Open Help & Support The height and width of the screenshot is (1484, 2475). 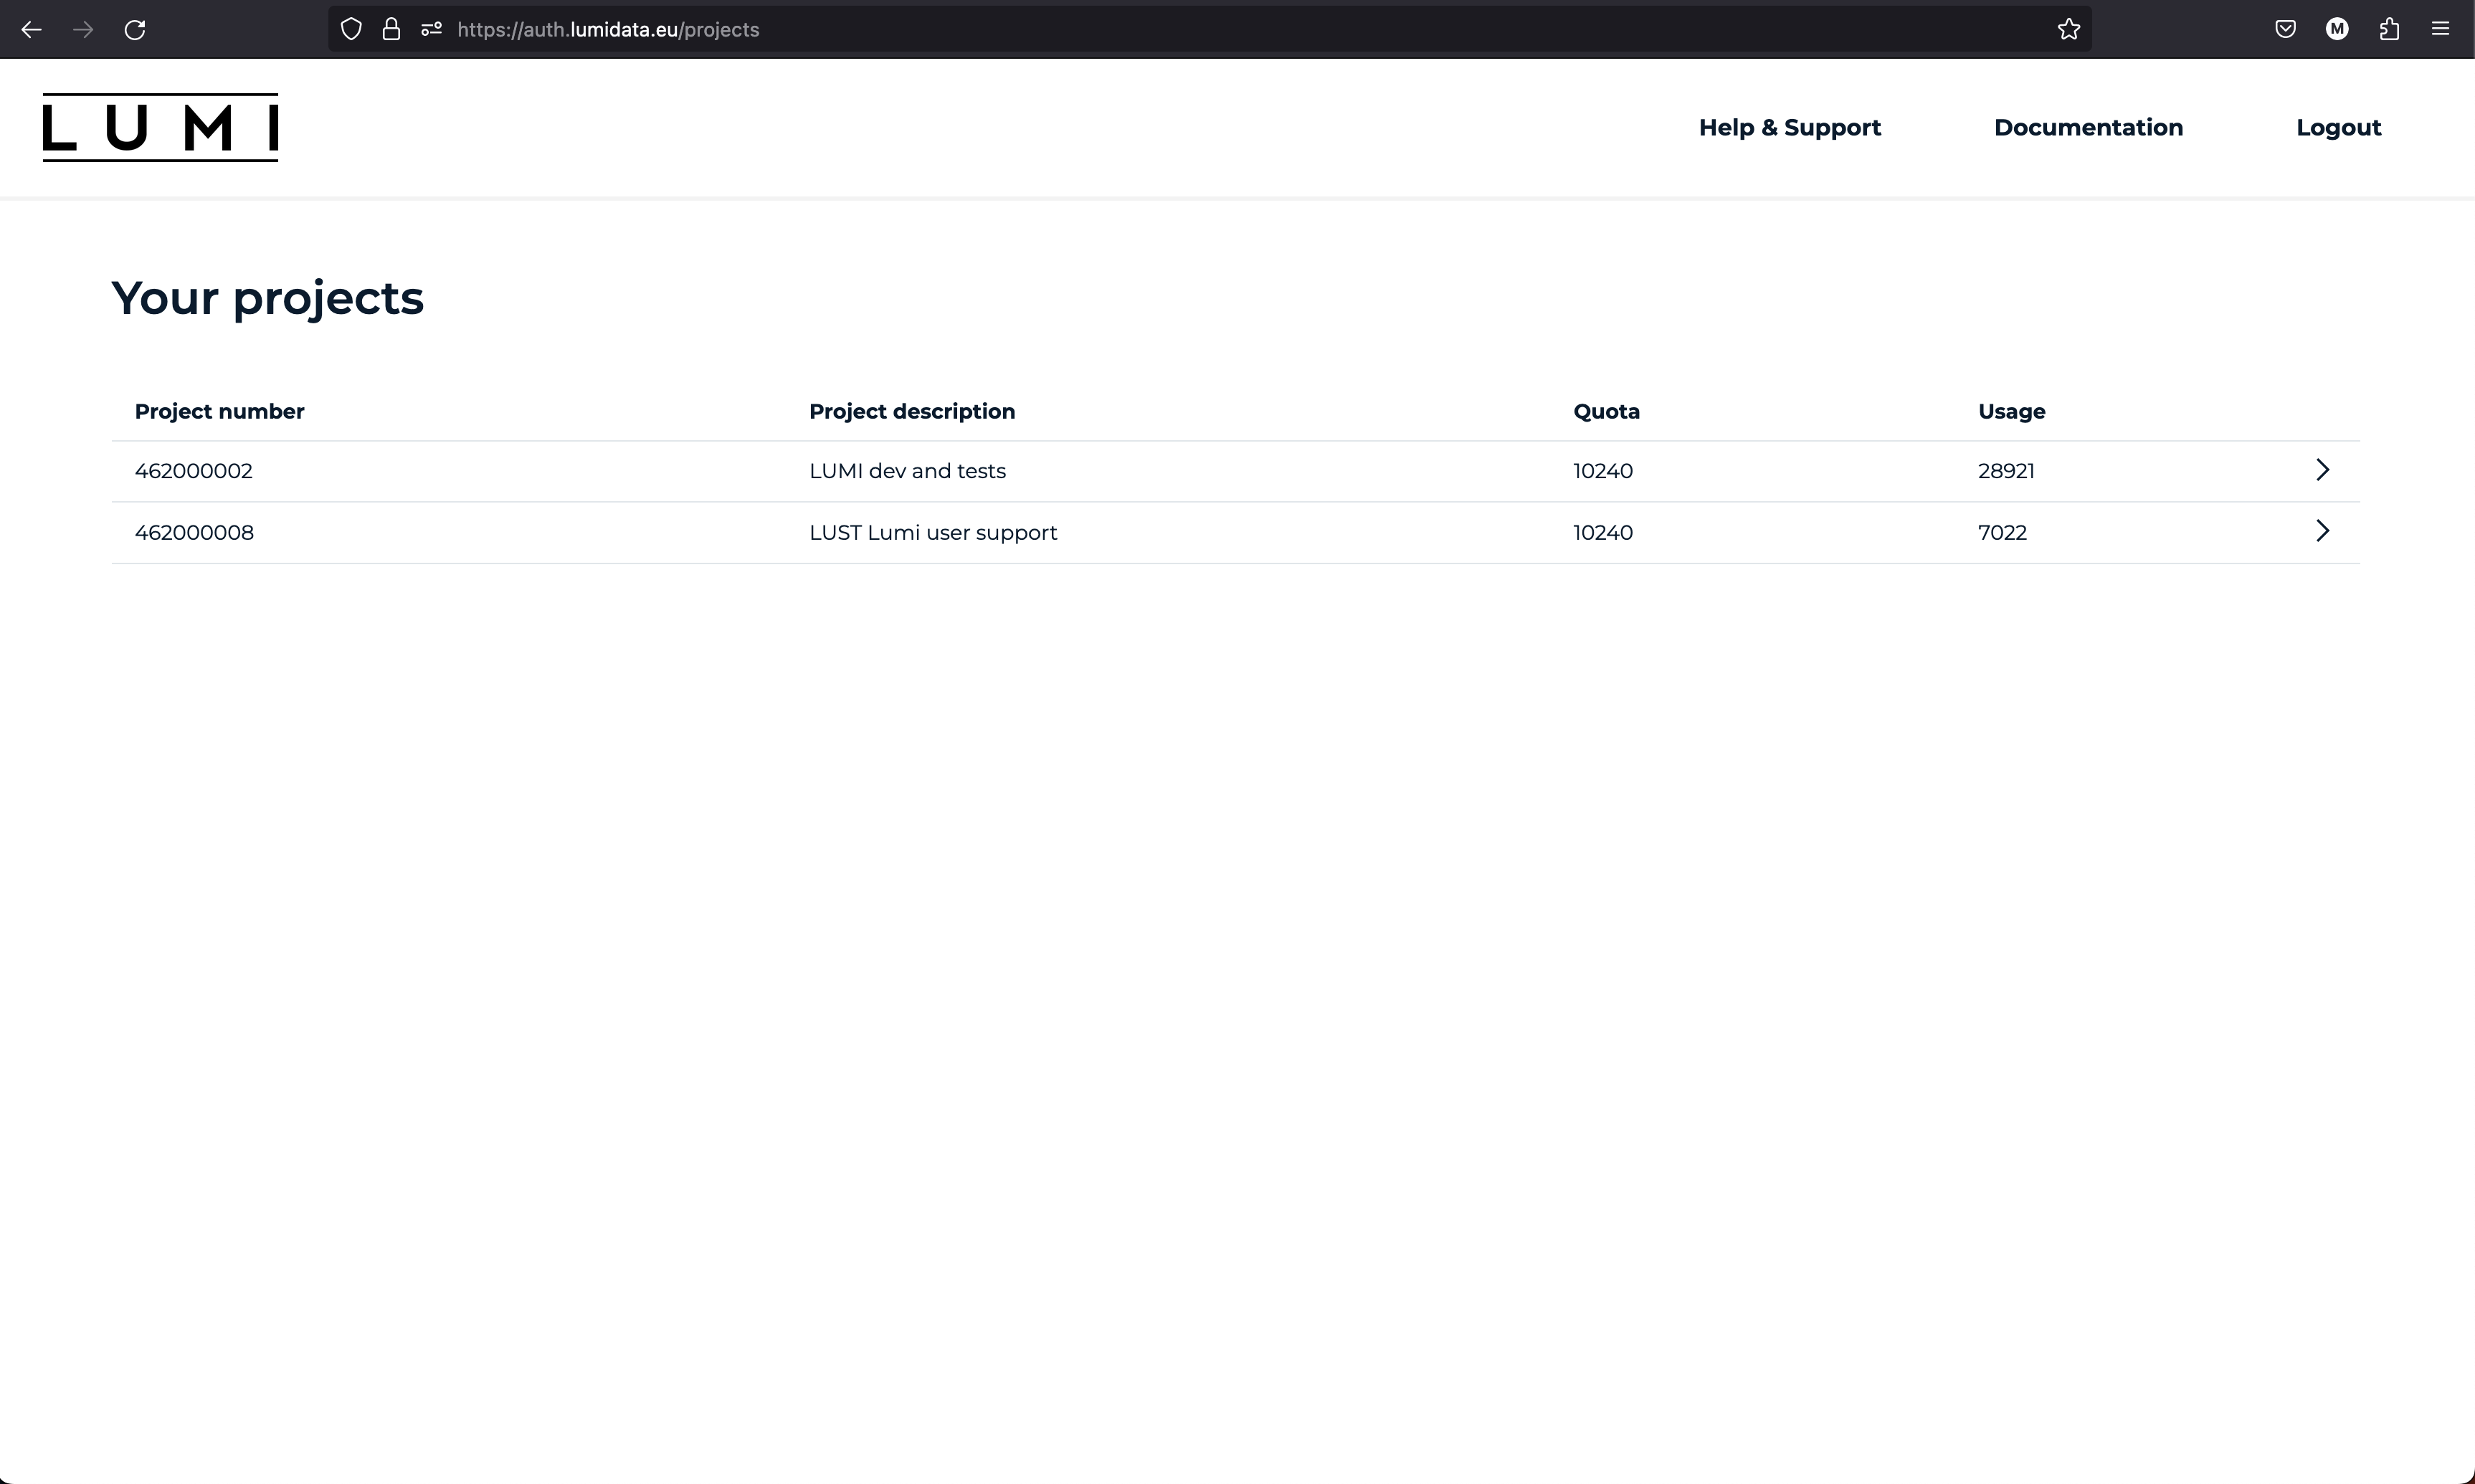click(x=1789, y=127)
